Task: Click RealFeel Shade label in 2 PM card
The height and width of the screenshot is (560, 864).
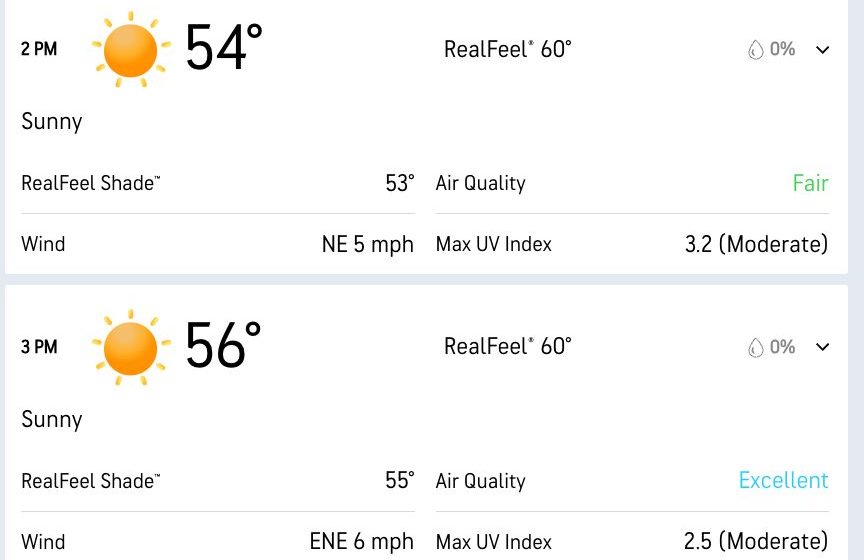Action: [x=90, y=183]
